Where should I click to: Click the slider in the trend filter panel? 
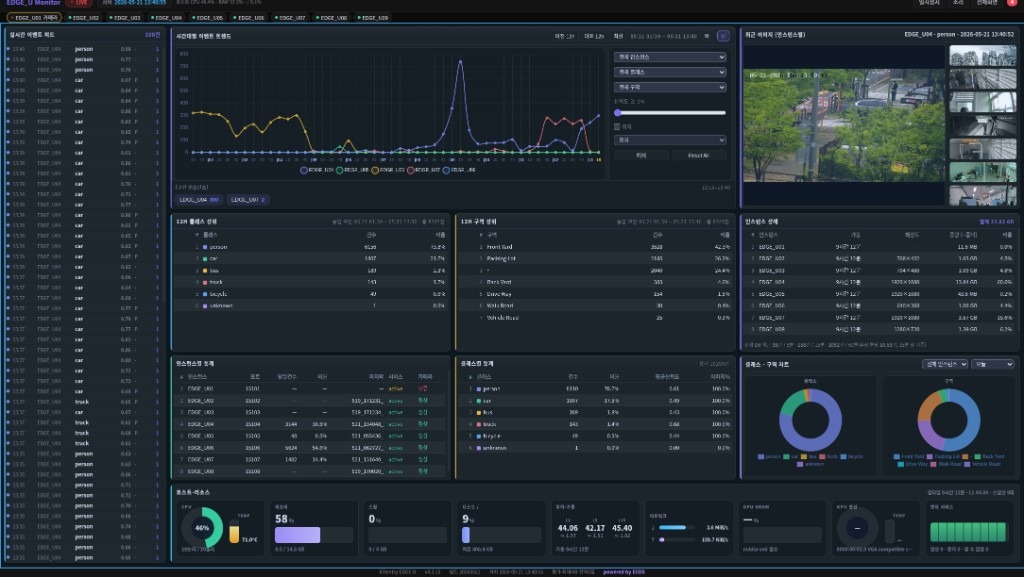coord(670,113)
